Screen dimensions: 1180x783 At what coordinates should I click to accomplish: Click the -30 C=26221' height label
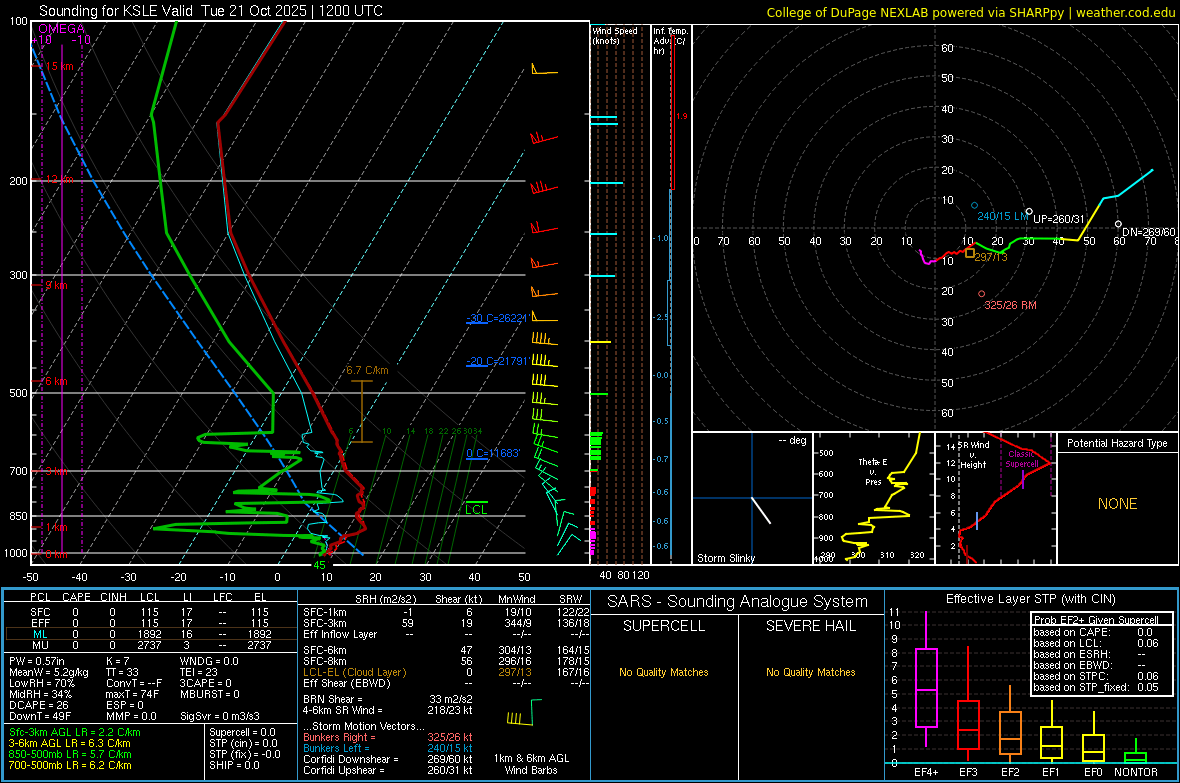pos(497,318)
